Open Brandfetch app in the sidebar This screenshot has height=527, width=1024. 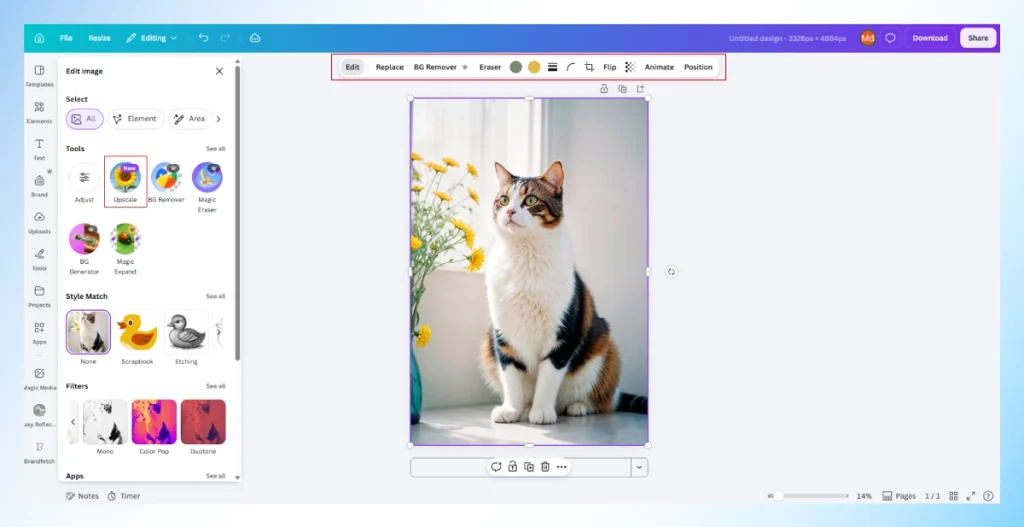[39, 452]
